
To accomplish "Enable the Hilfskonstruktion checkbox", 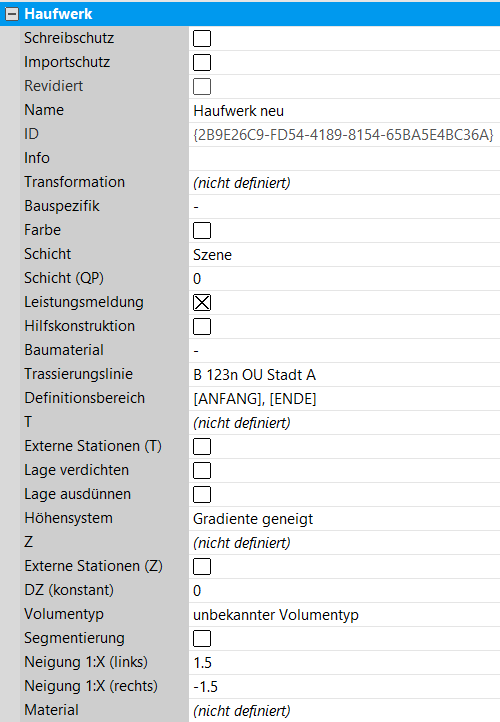I will [x=202, y=326].
